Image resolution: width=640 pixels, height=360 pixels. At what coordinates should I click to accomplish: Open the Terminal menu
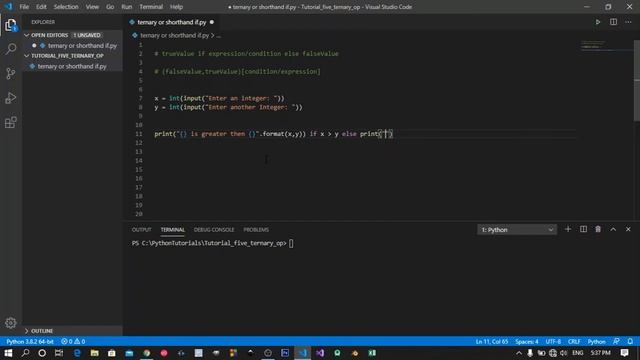pos(151,7)
